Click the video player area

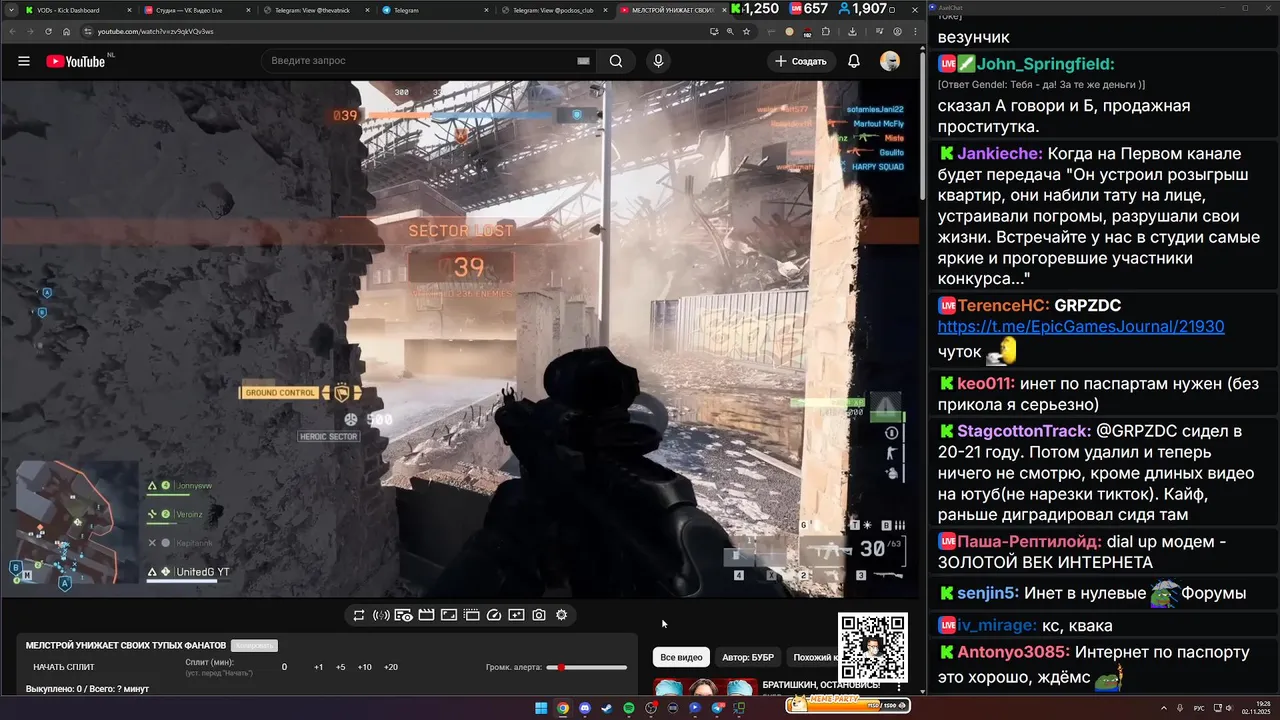pos(461,338)
